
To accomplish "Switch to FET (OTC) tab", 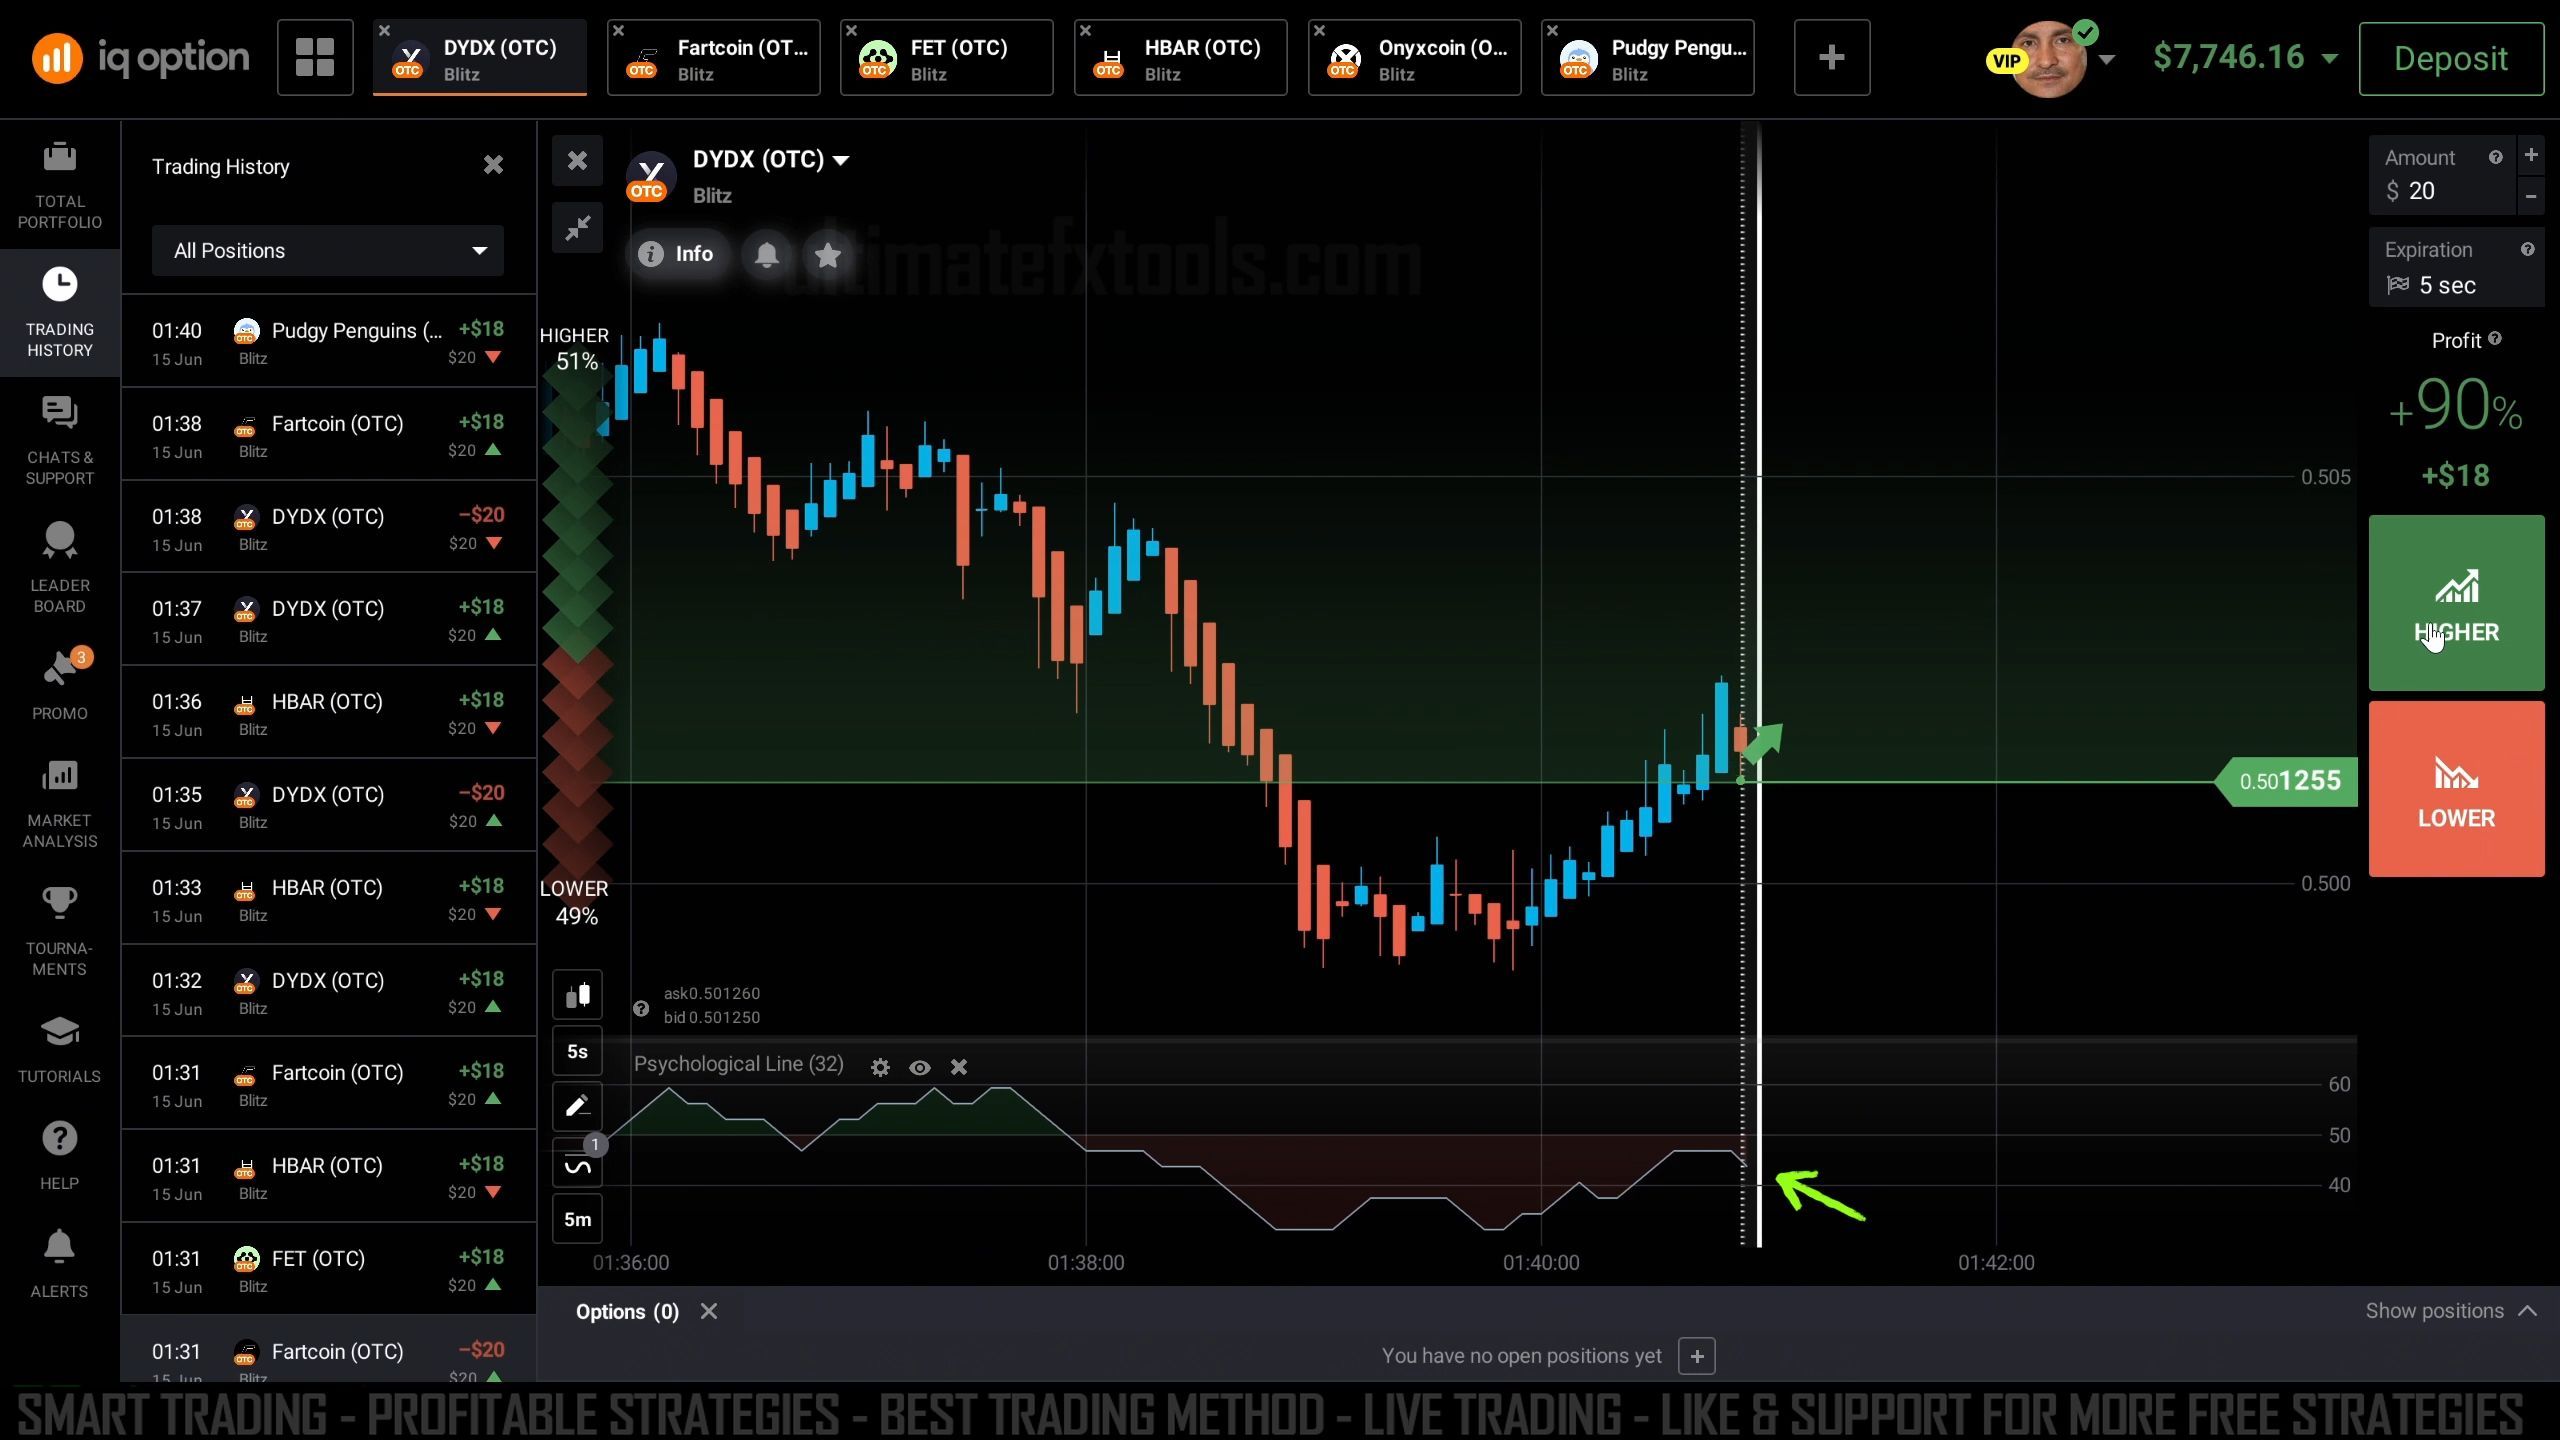I will pos(947,57).
